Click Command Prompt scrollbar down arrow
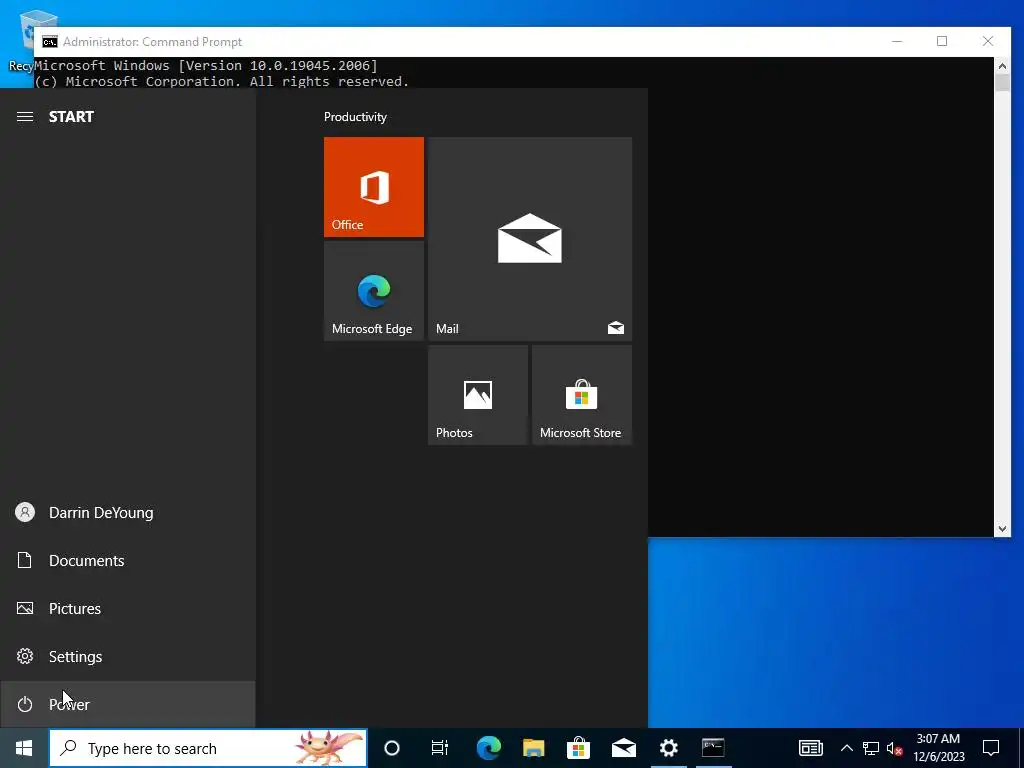The height and width of the screenshot is (768, 1024). 1002,529
